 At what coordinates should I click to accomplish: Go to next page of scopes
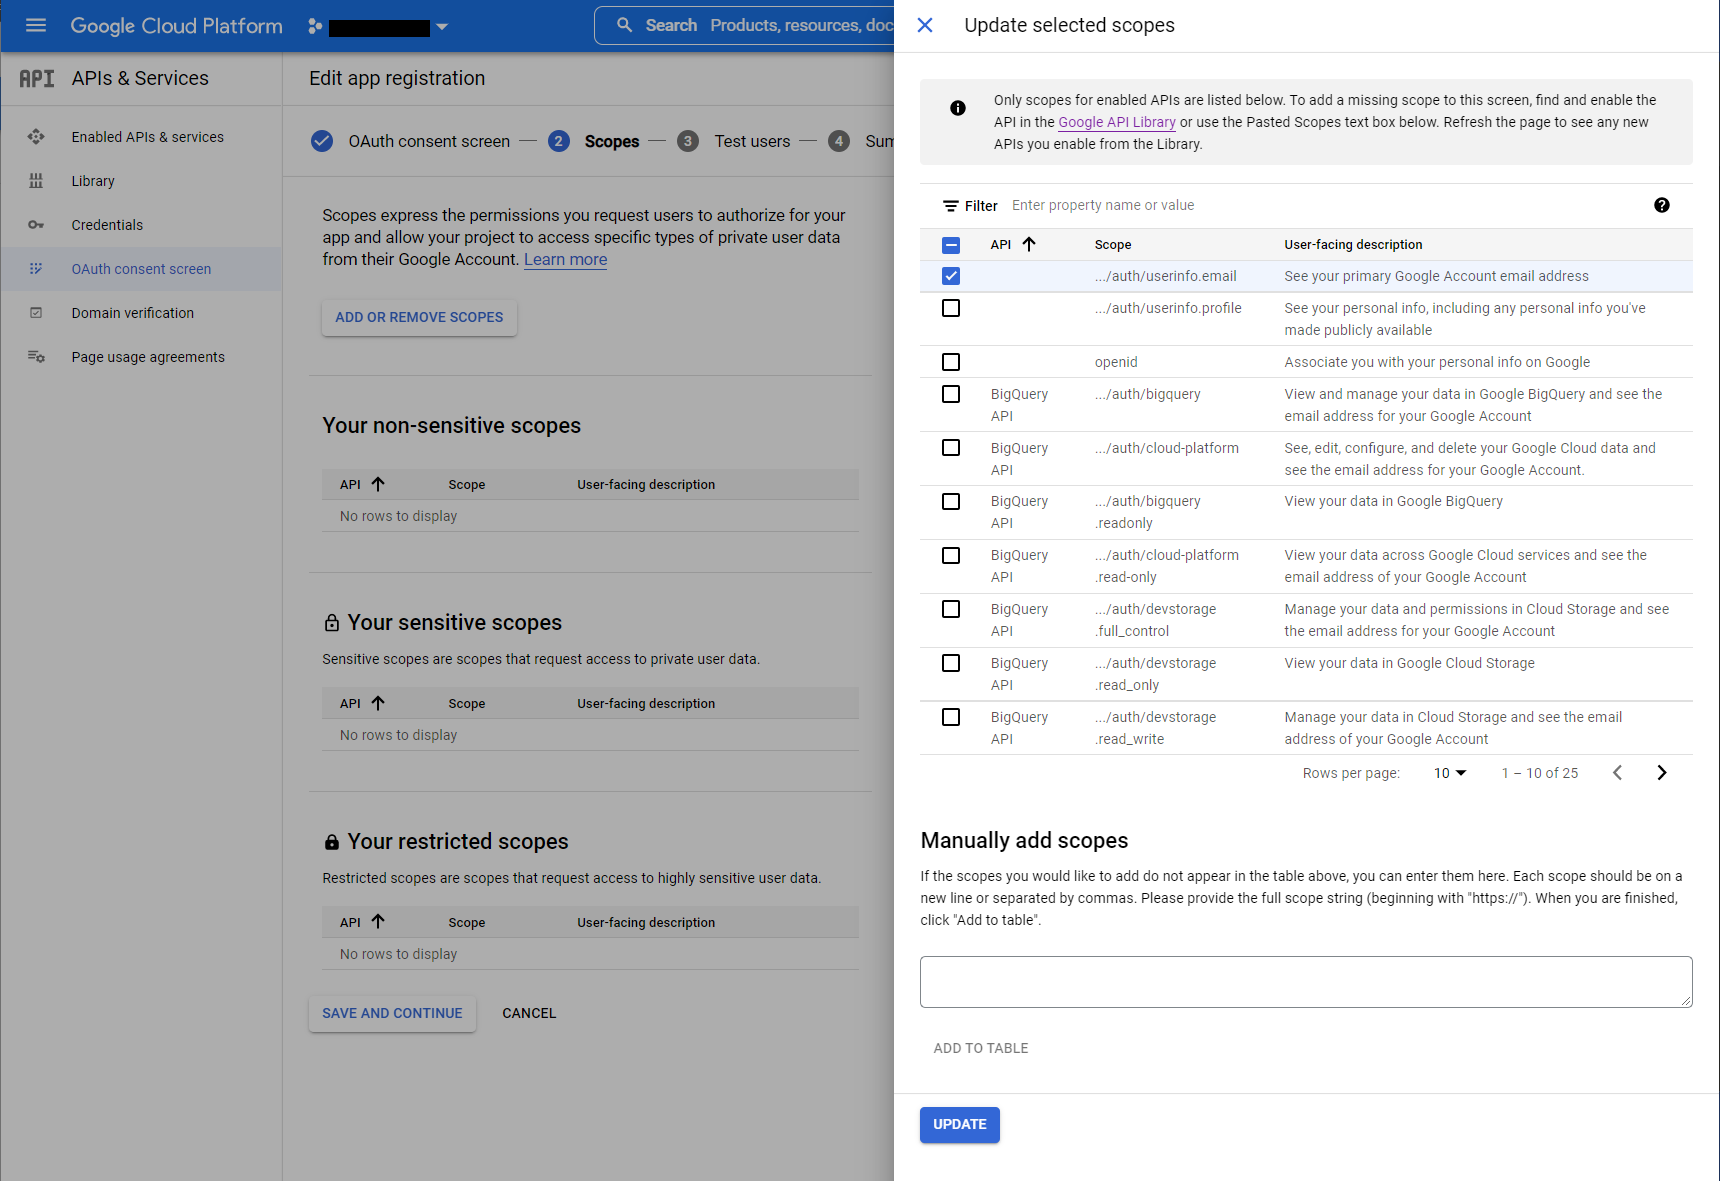point(1662,772)
